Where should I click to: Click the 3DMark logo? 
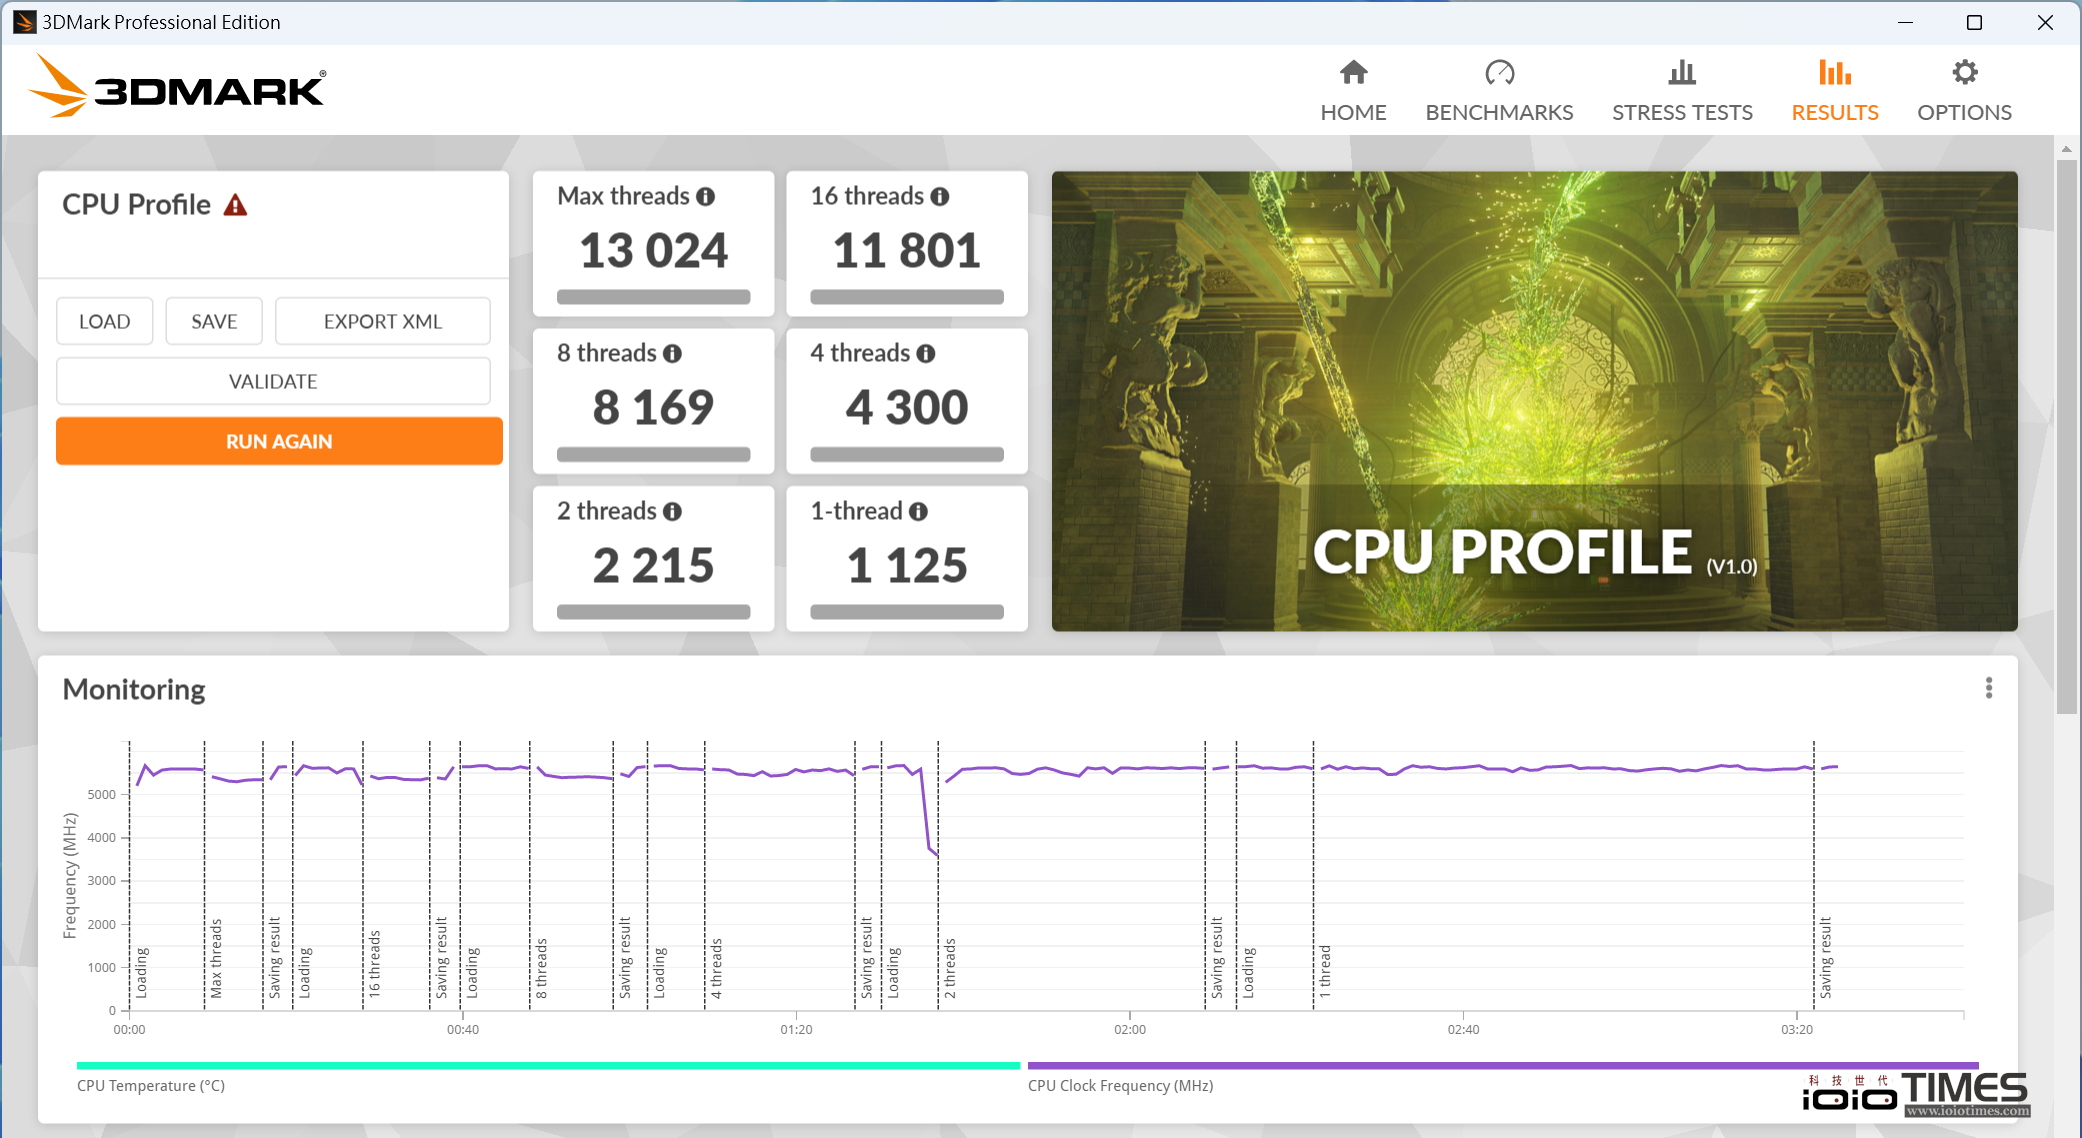[x=177, y=87]
